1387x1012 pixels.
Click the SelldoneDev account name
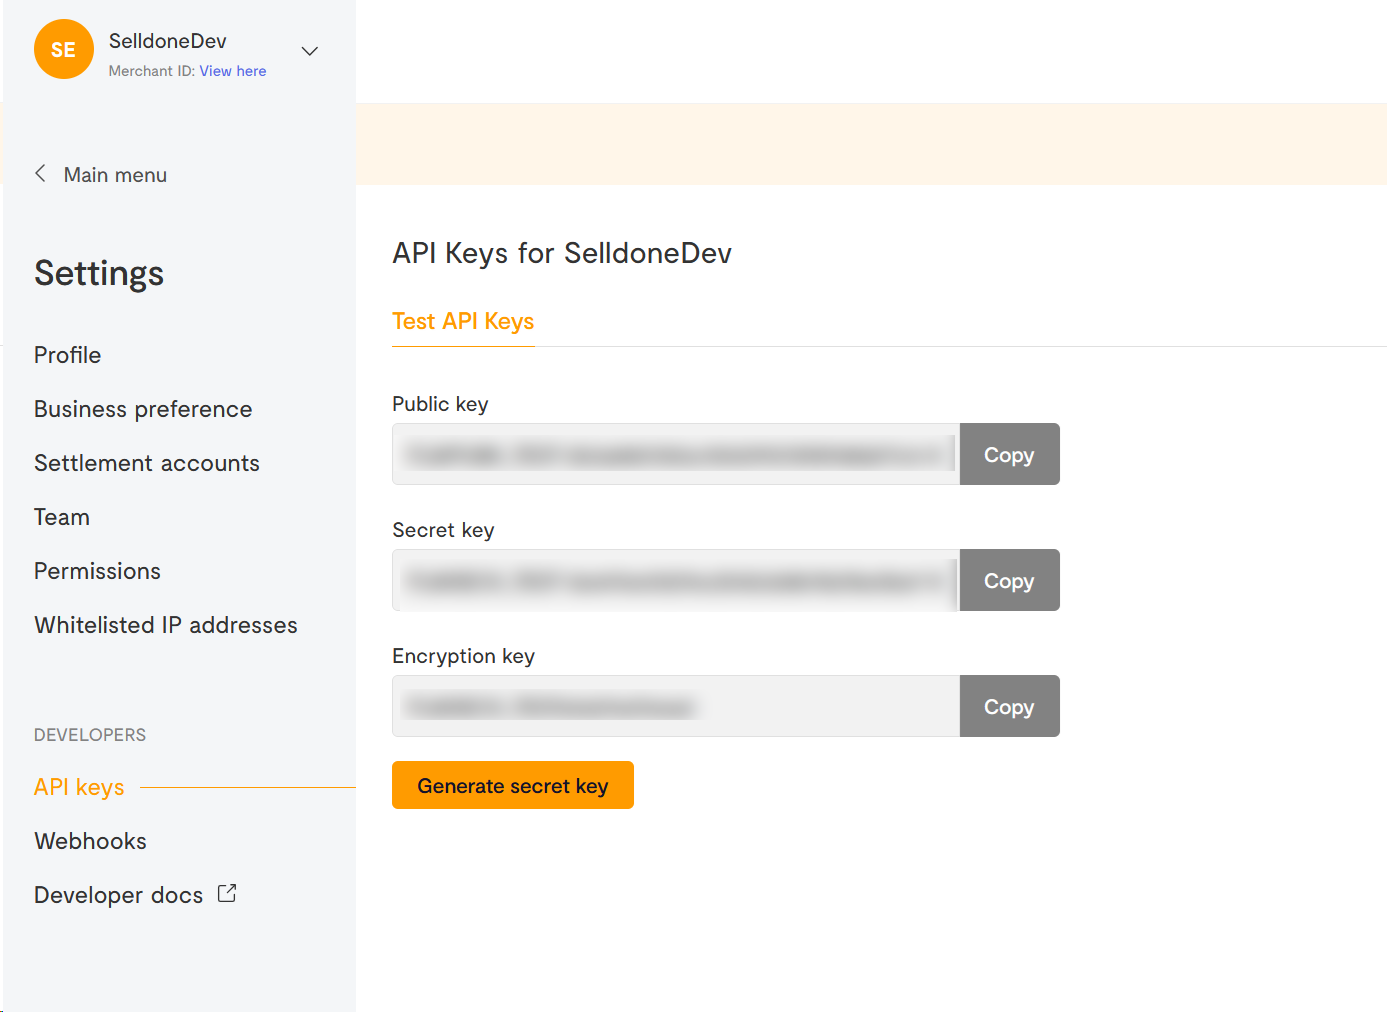tap(168, 41)
